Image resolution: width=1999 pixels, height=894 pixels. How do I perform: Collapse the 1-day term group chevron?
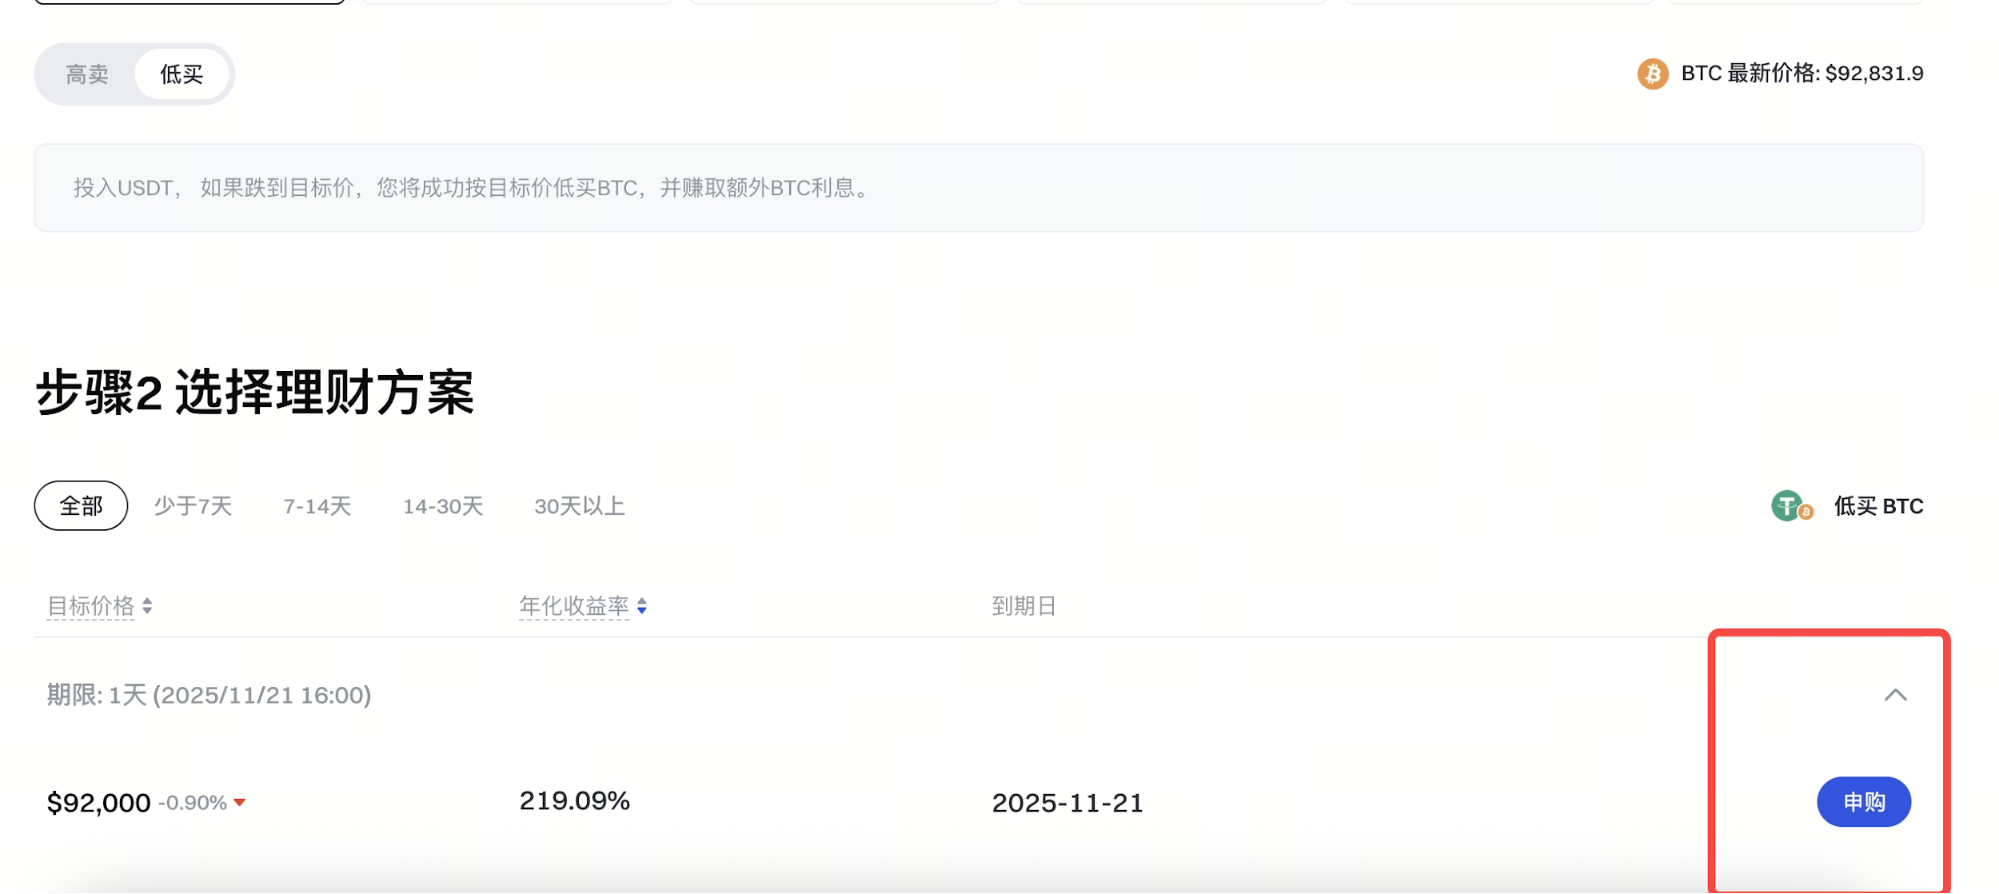click(1895, 695)
